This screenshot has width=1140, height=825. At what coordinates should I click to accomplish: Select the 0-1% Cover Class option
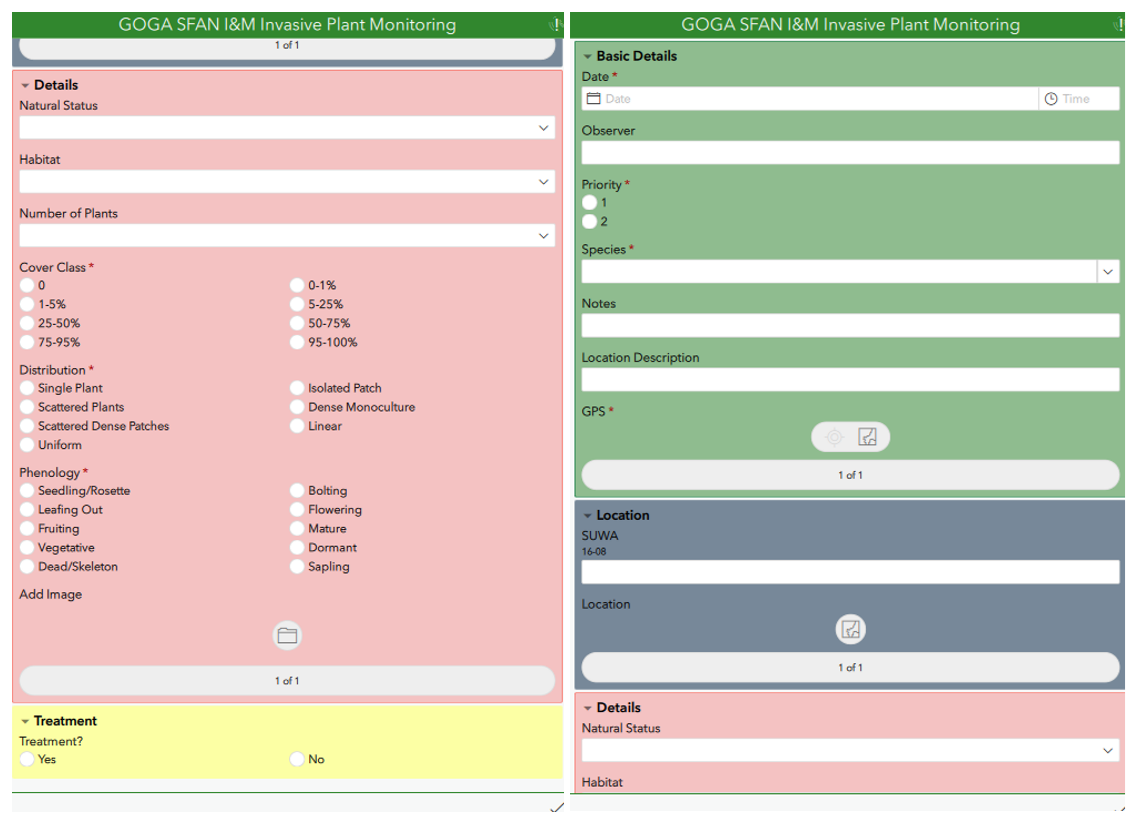(296, 285)
